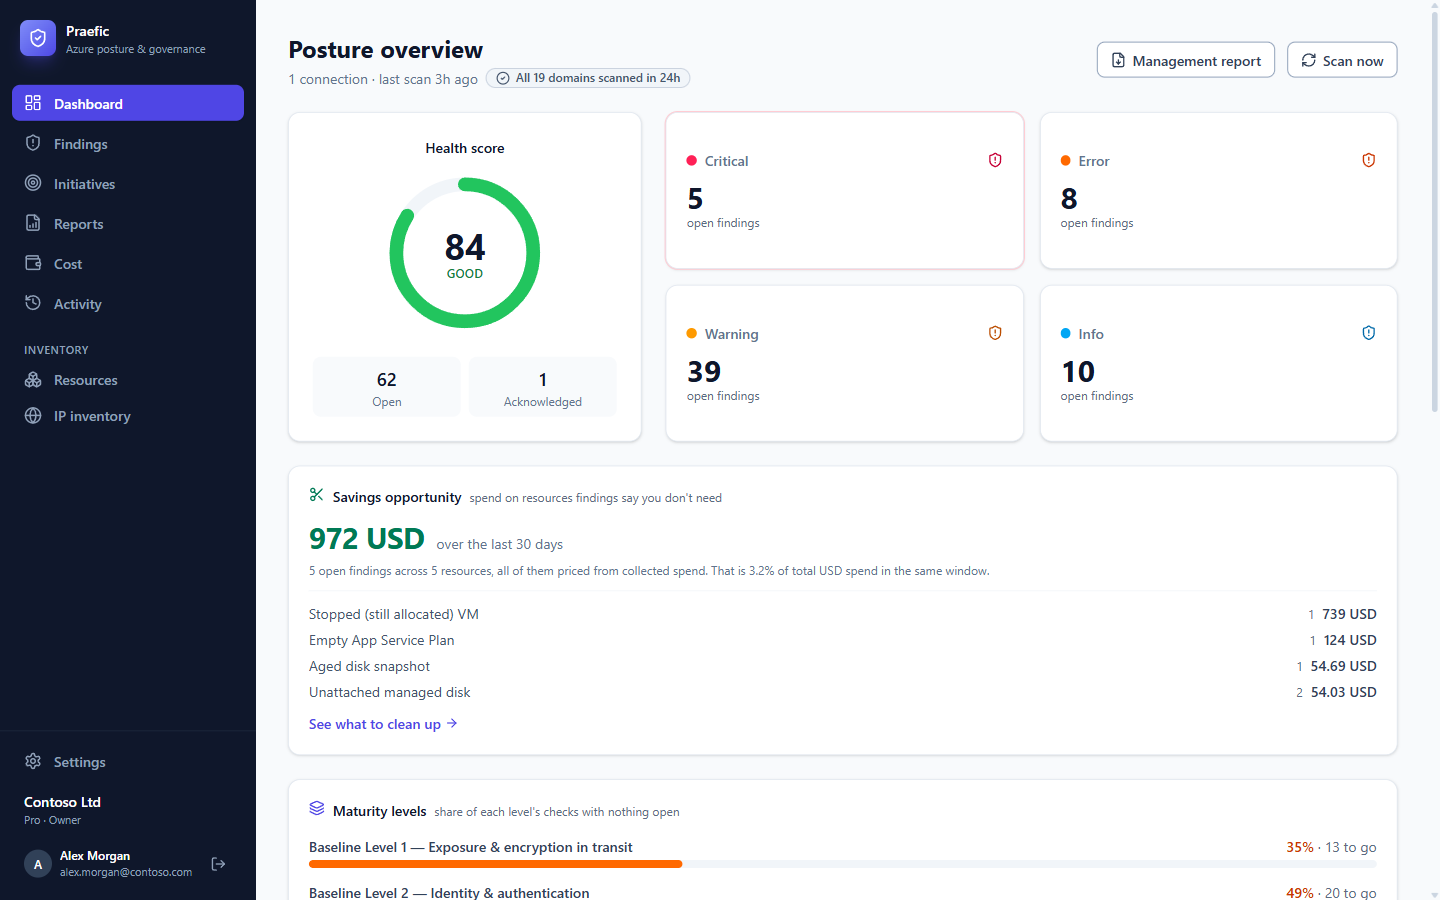Click the Maturity levels layers icon
1440x900 pixels.
pyautogui.click(x=317, y=808)
